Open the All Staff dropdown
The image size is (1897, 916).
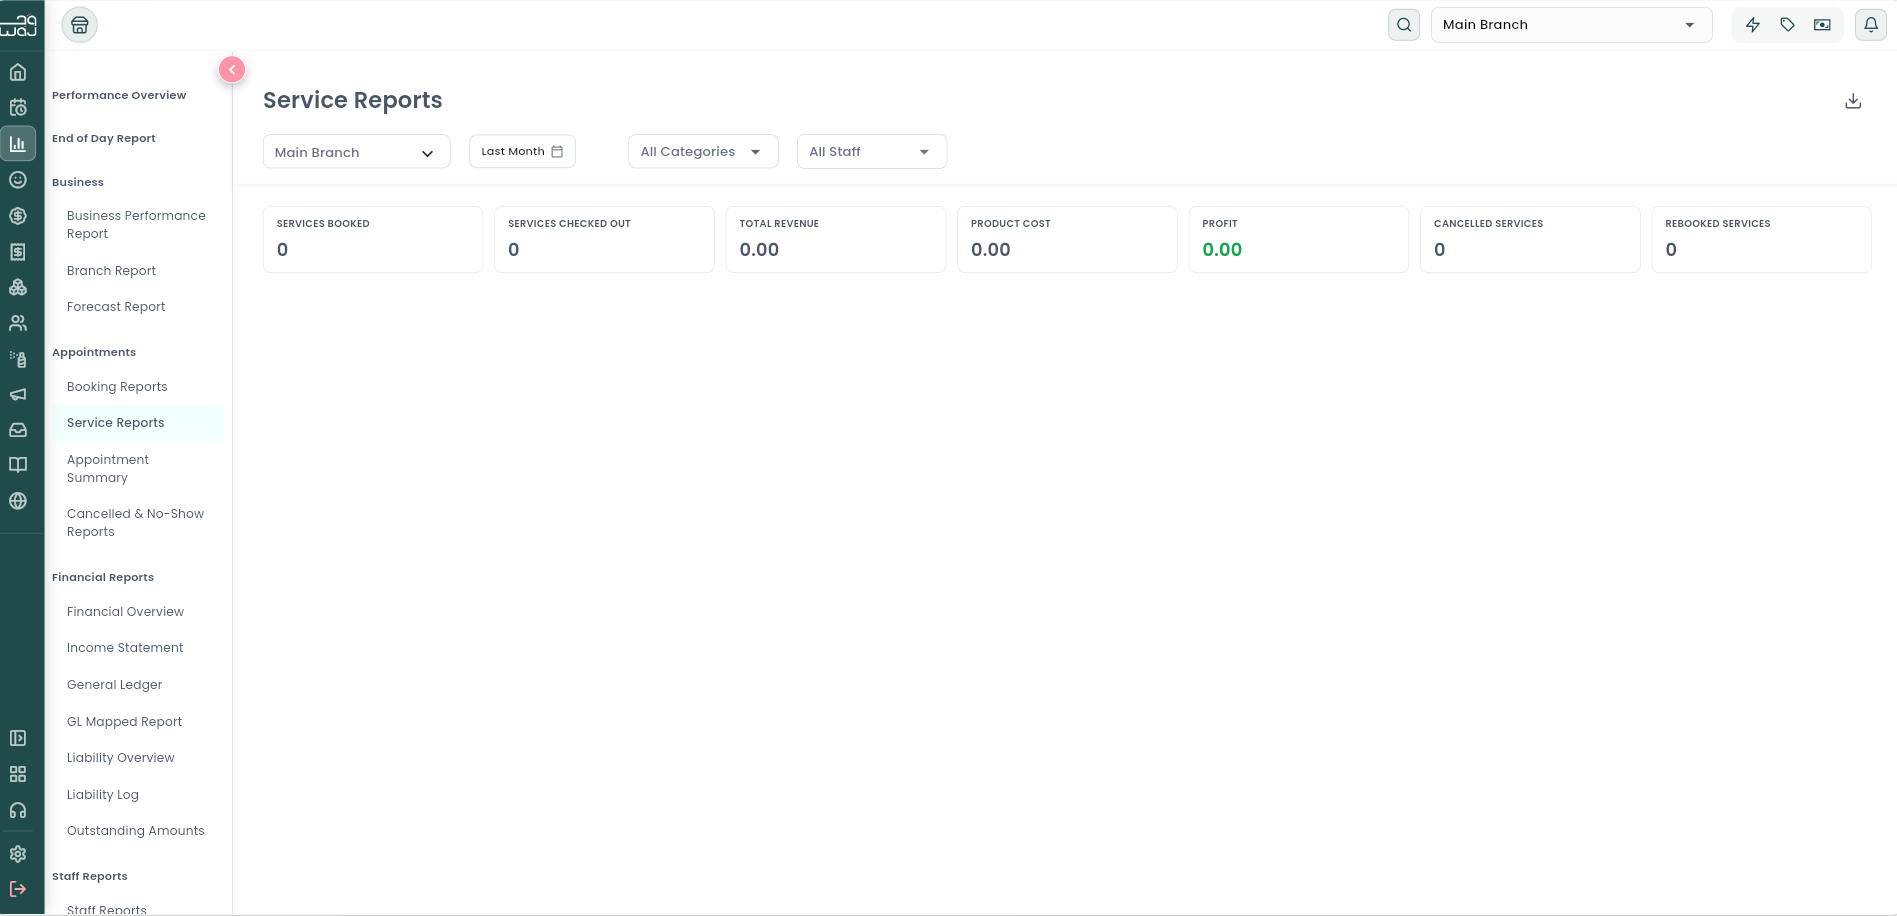click(x=872, y=152)
